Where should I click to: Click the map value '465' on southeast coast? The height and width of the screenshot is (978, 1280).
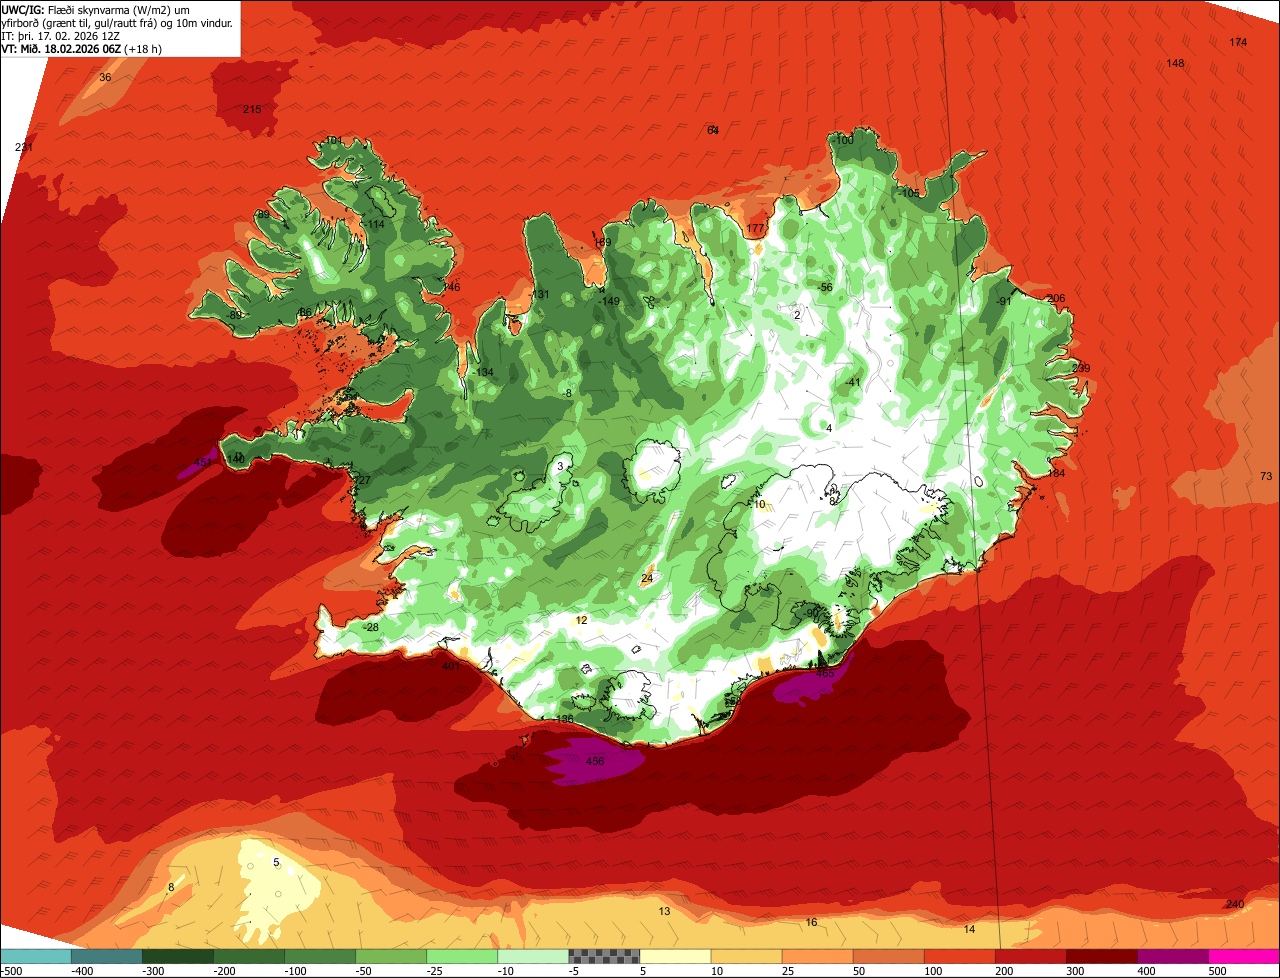[825, 673]
